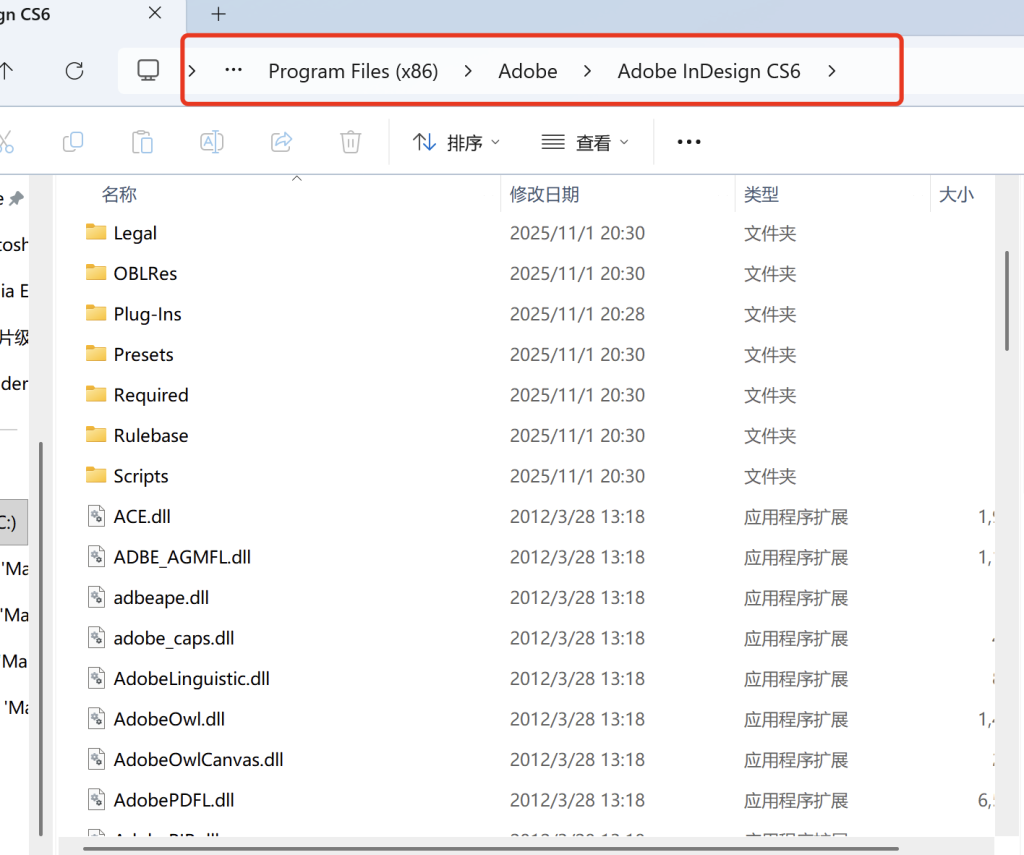The image size is (1024, 855).
Task: Close the current InDesign CS6 tab
Action: click(155, 14)
